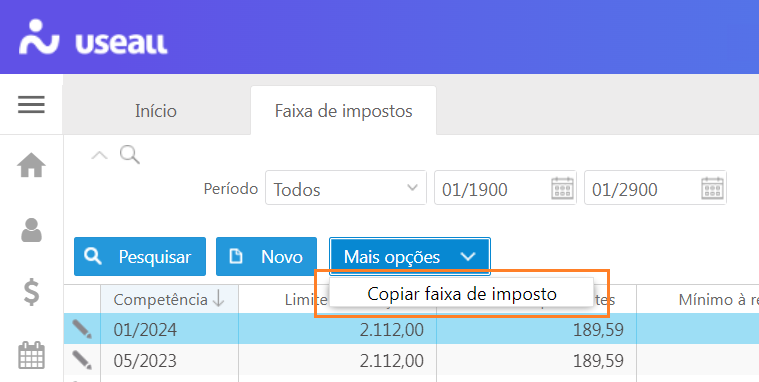Click the magnifier icon above Período
The image size is (759, 382).
[130, 155]
